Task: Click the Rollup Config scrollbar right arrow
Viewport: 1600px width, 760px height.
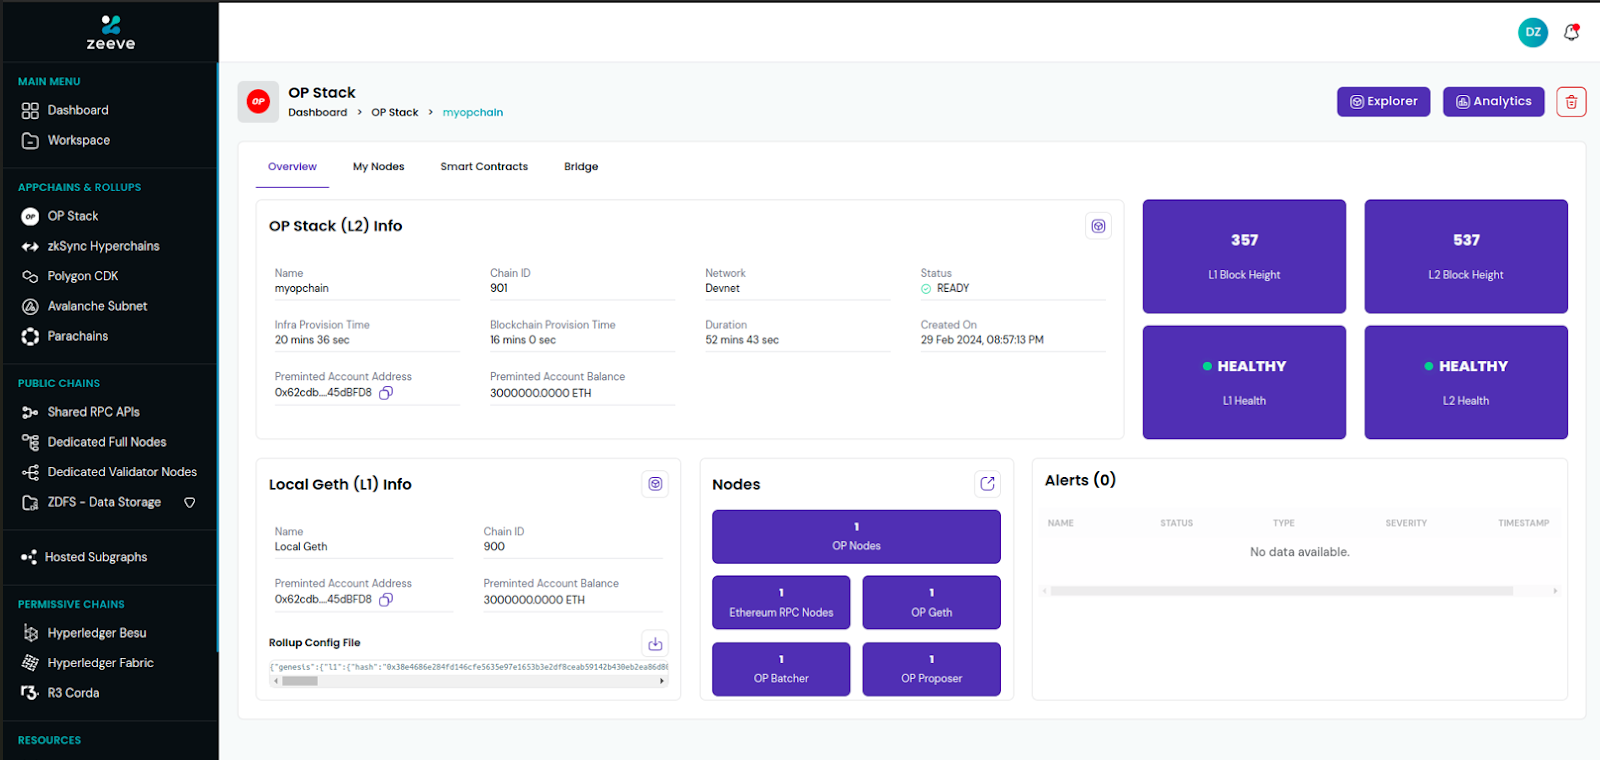Action: pyautogui.click(x=662, y=681)
